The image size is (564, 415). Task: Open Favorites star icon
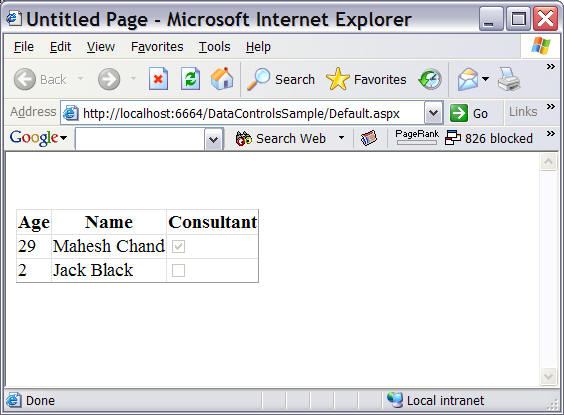pyautogui.click(x=337, y=79)
